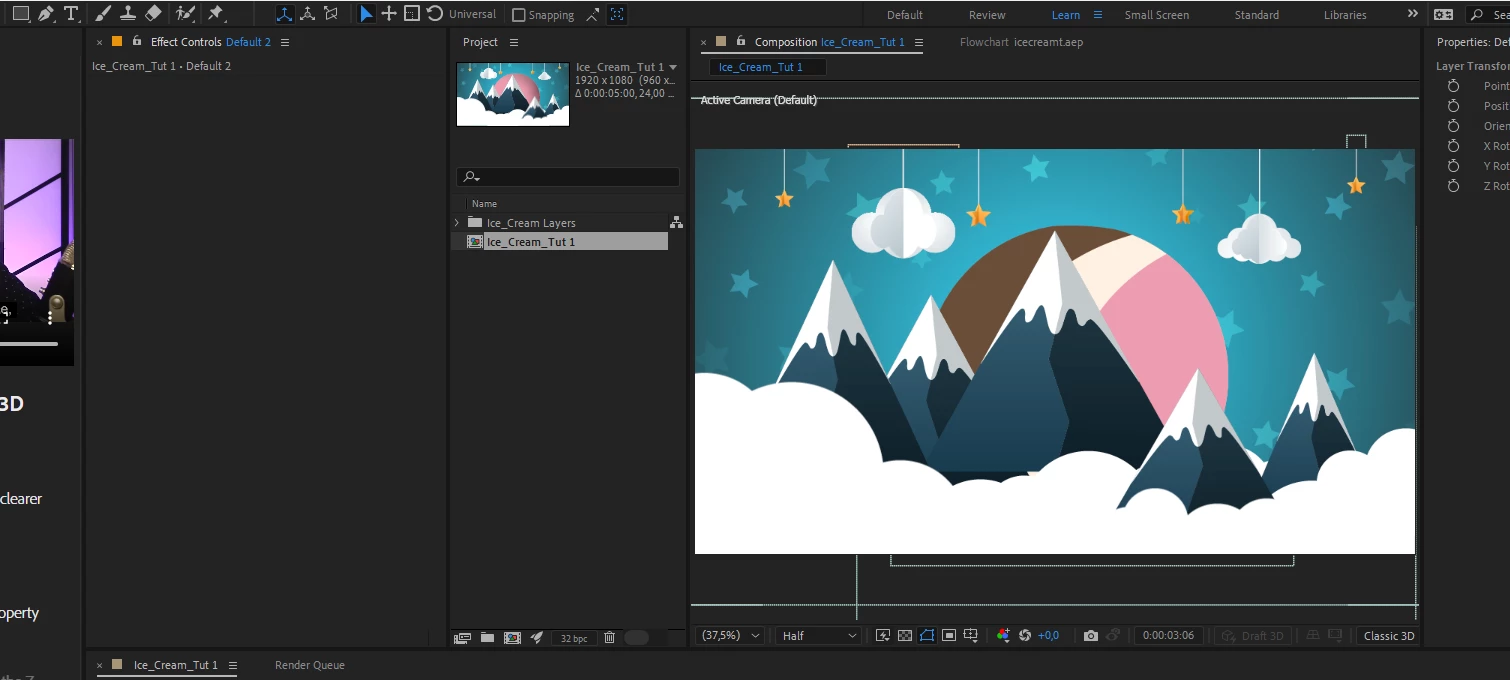Select the Rectangle shape tool
The height and width of the screenshot is (680, 1510).
coord(20,14)
